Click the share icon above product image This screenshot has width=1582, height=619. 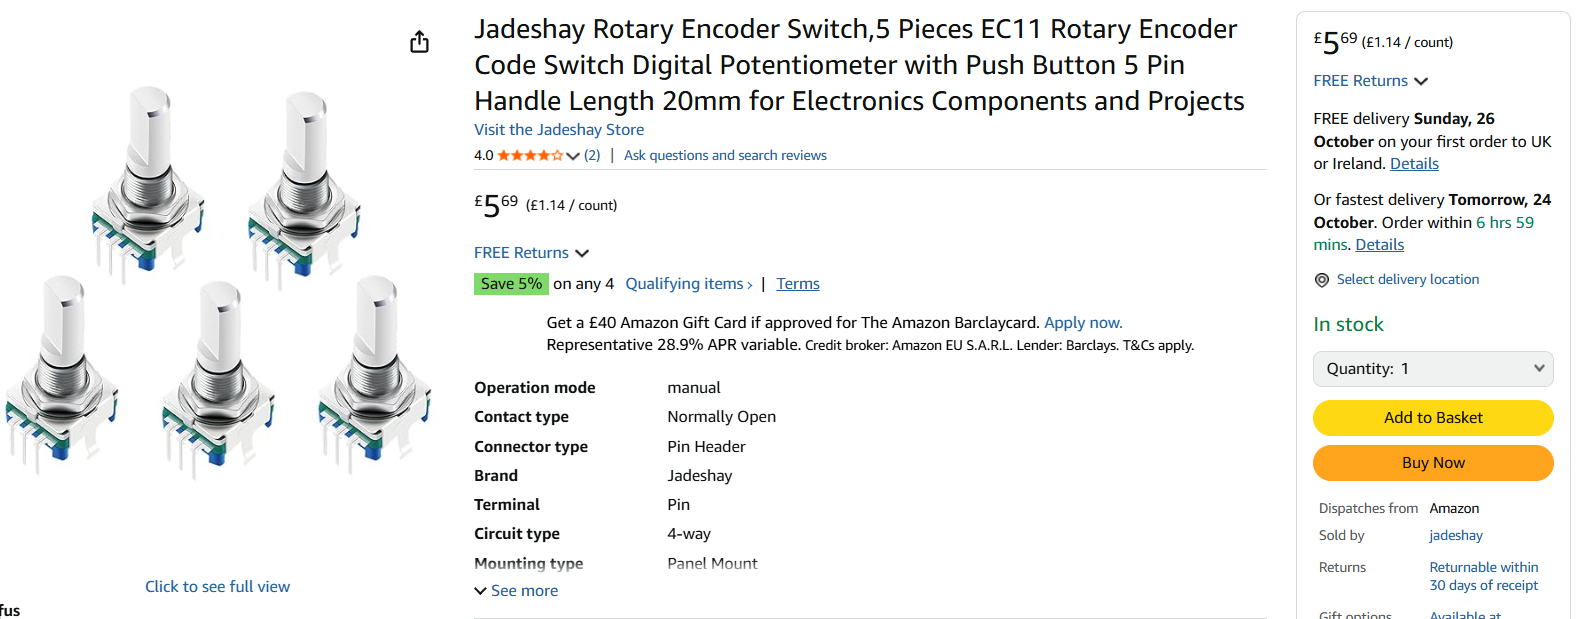click(x=419, y=42)
